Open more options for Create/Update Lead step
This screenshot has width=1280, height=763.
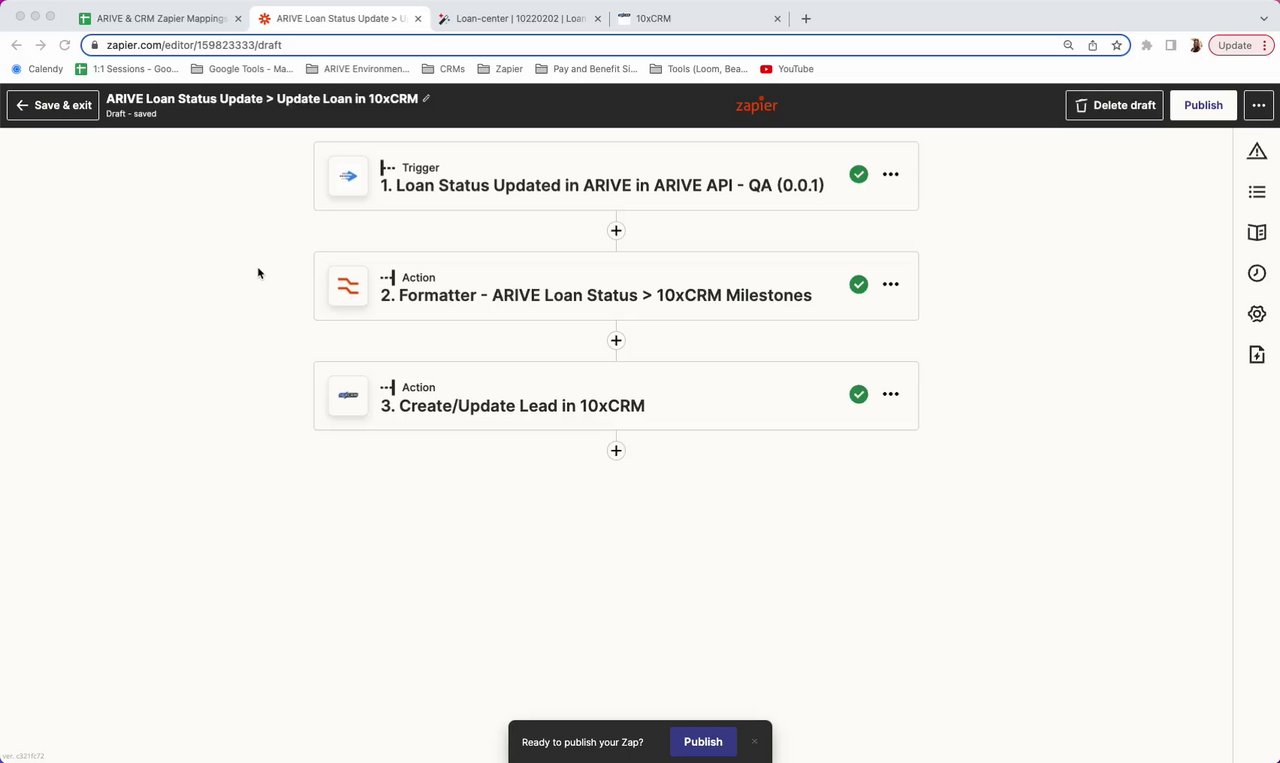pyautogui.click(x=890, y=394)
